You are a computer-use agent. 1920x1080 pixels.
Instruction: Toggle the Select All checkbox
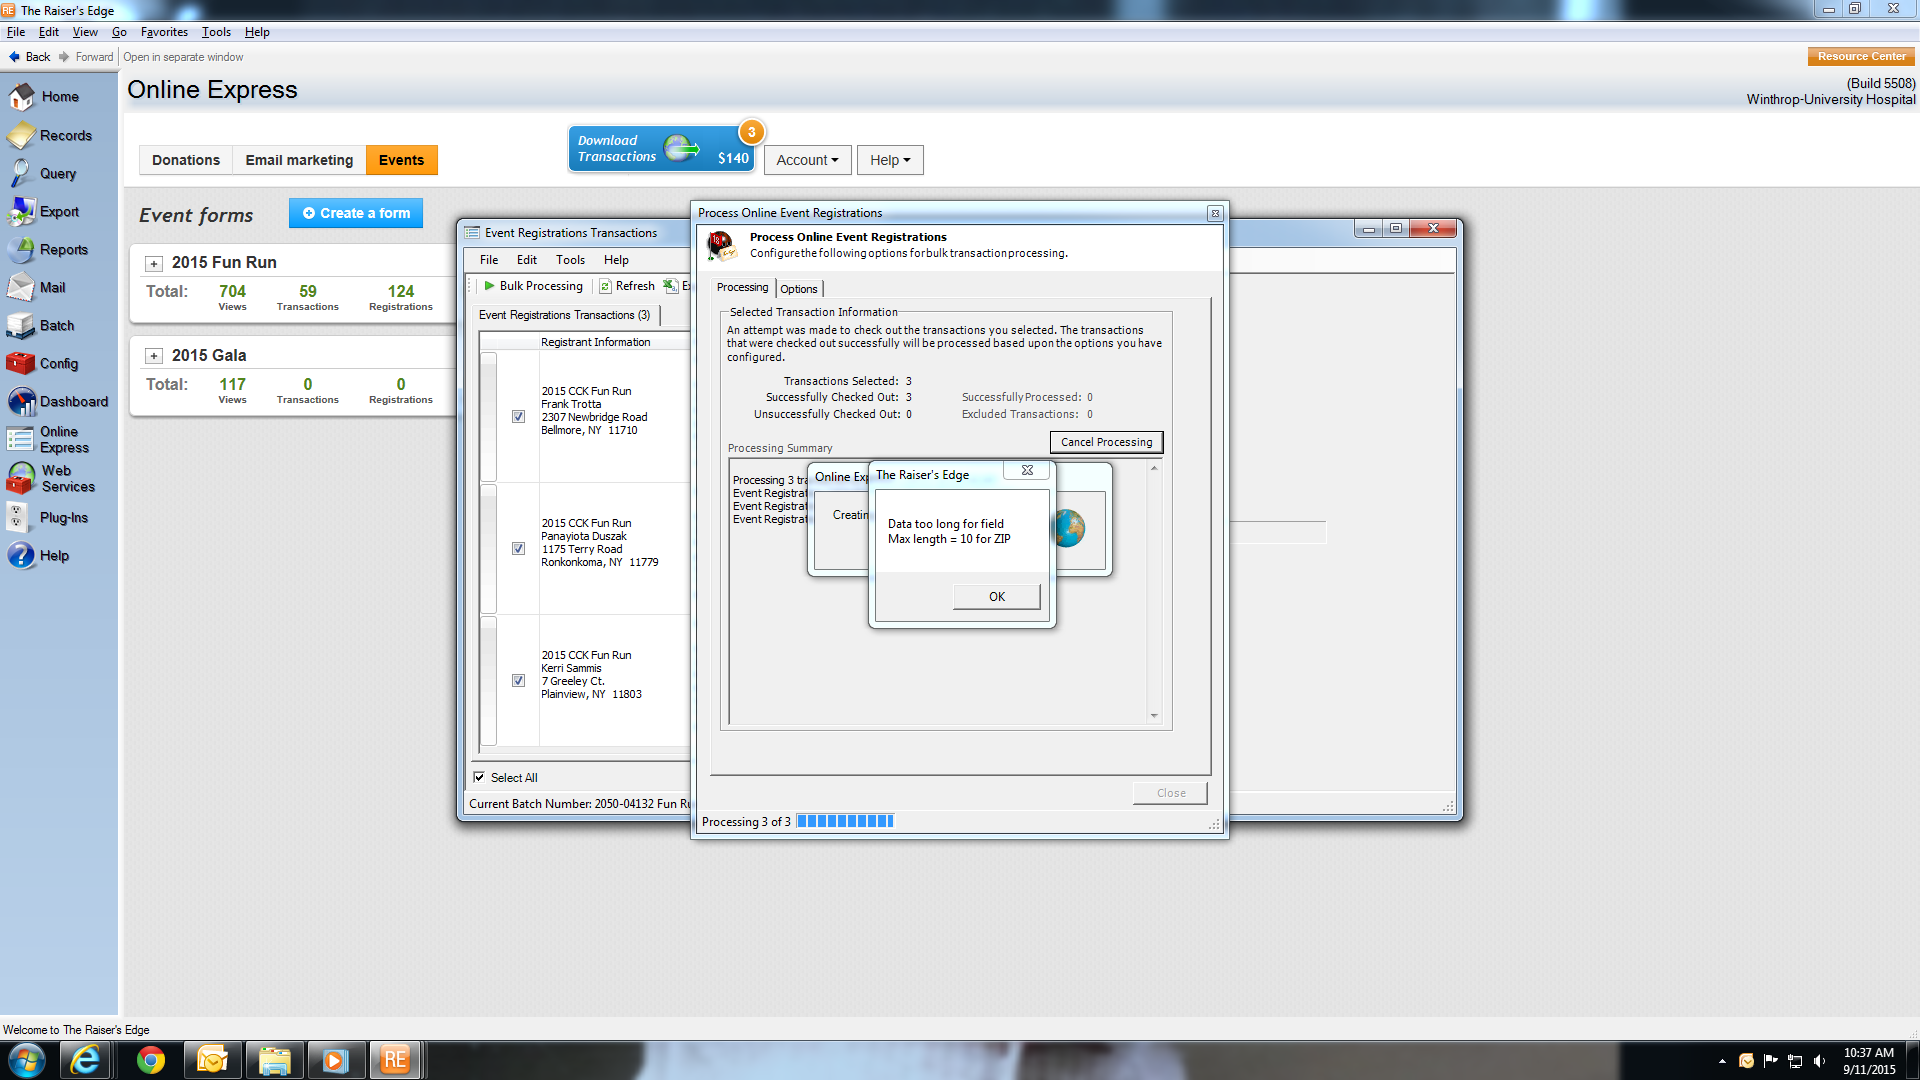coord(479,777)
